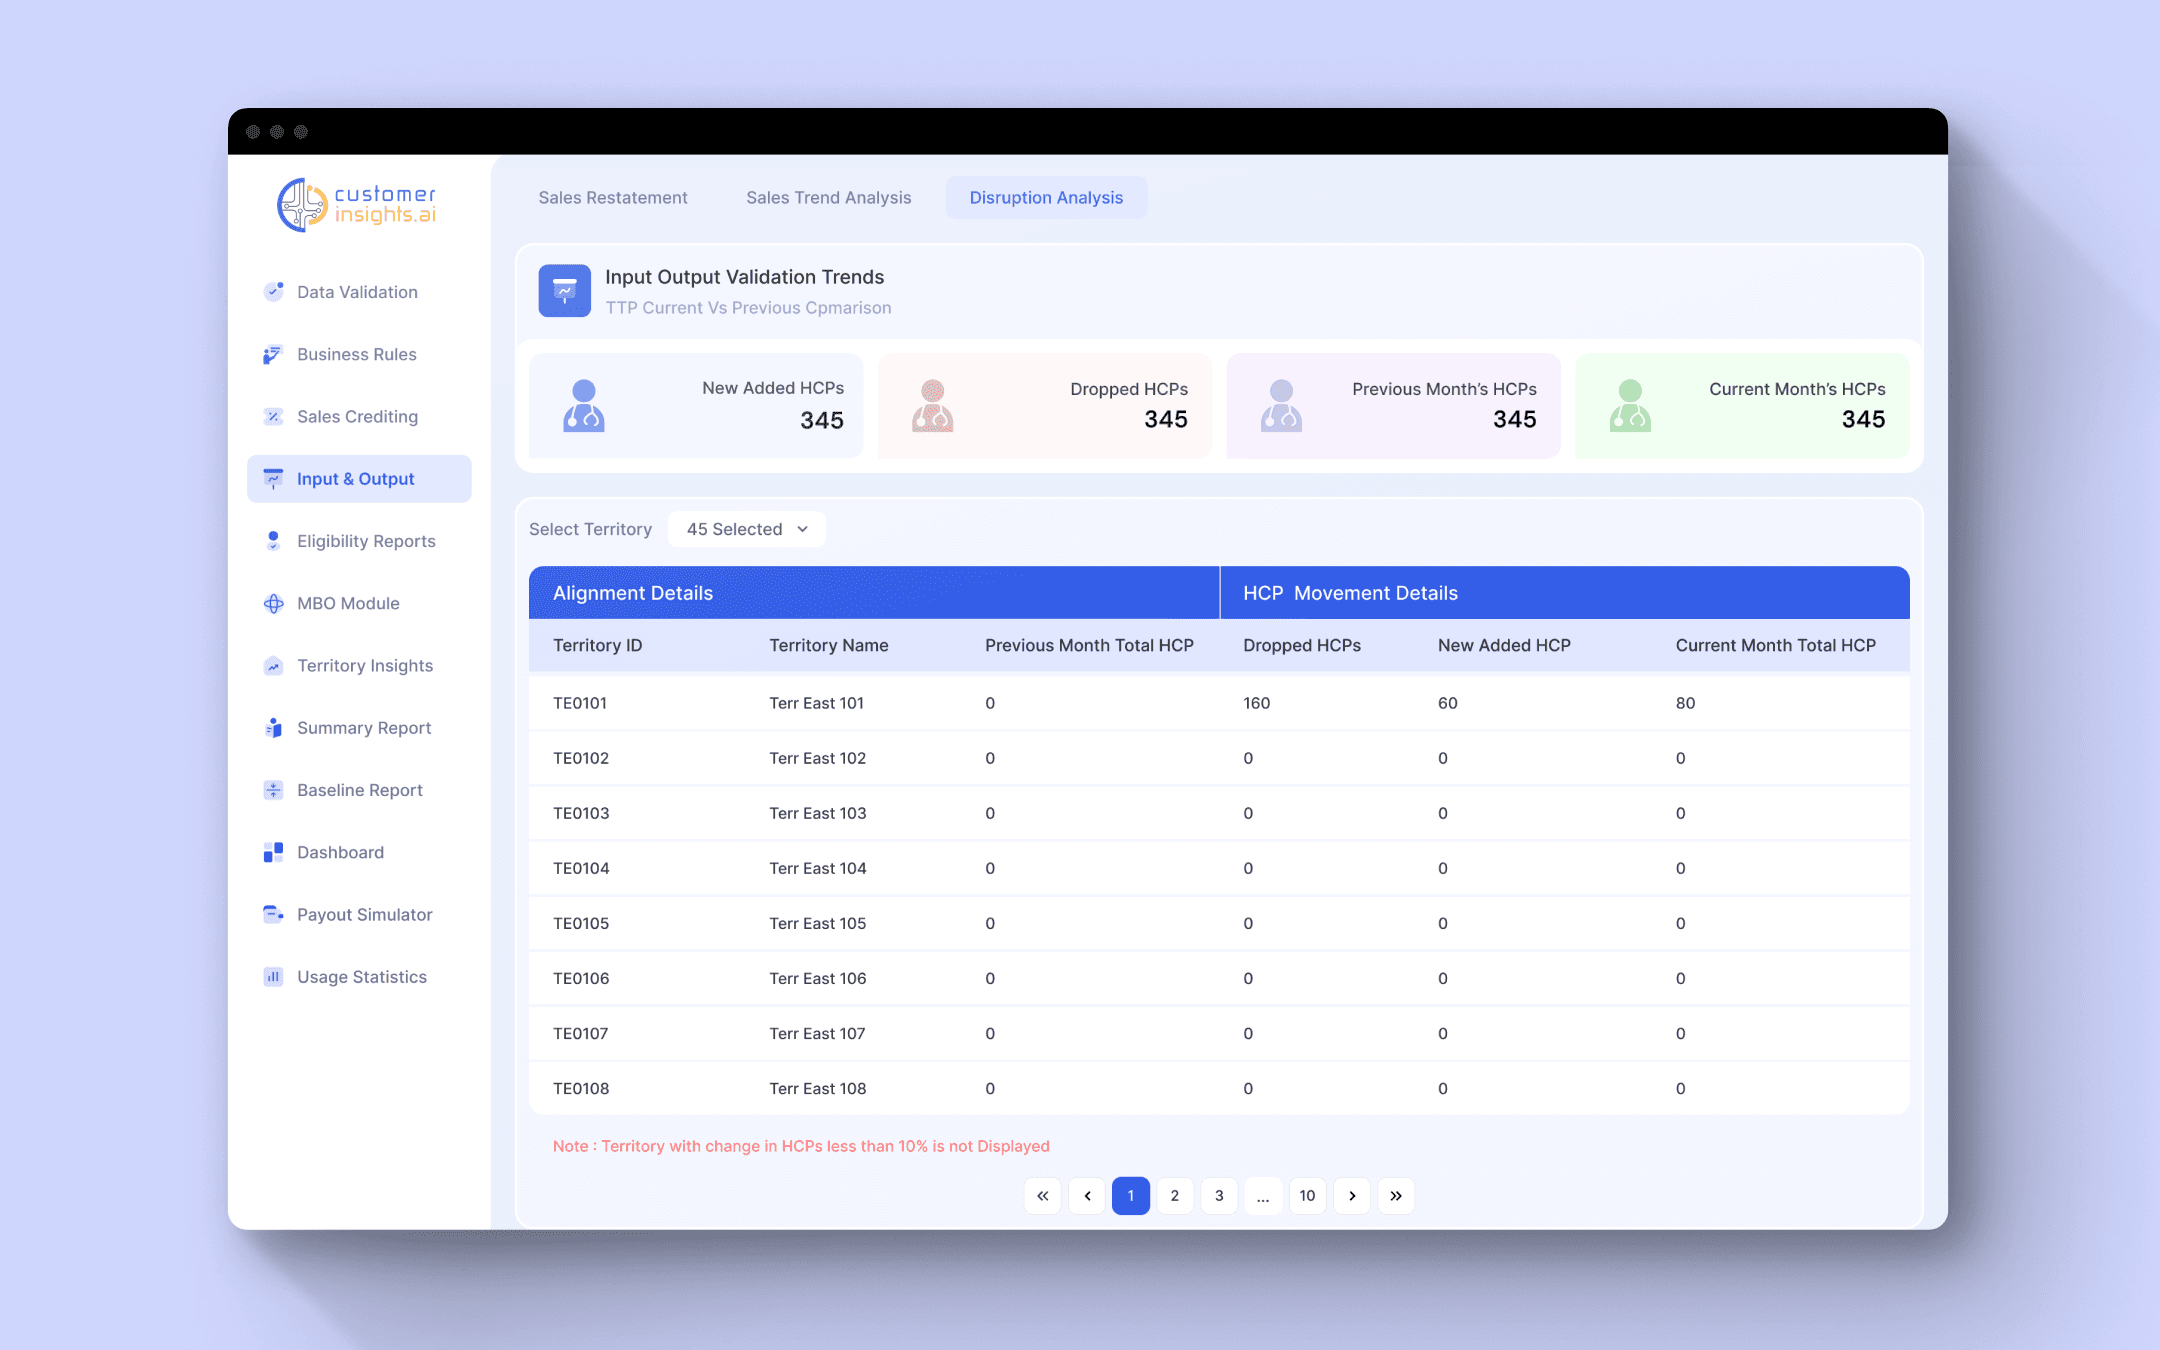Jump to first page double arrow
Viewport: 2160px width, 1350px height.
click(x=1042, y=1196)
